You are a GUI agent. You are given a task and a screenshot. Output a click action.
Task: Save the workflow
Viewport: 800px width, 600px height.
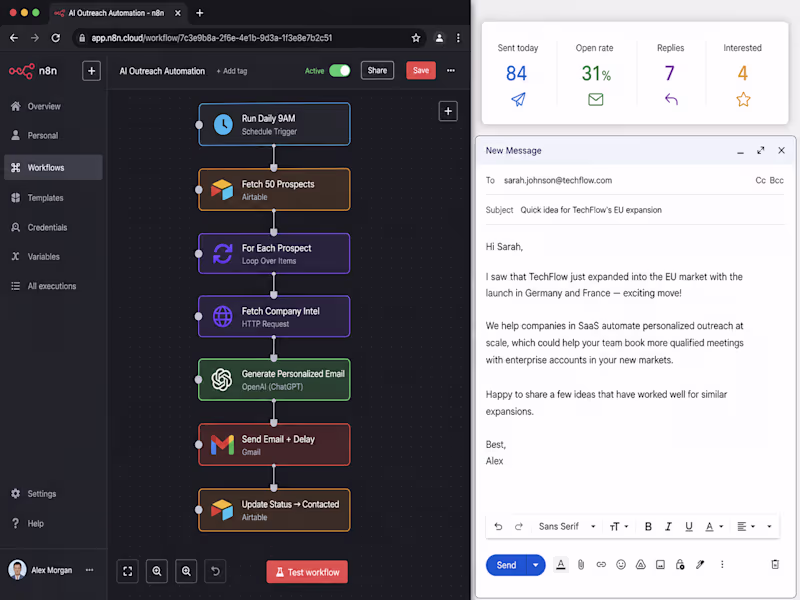(x=420, y=70)
